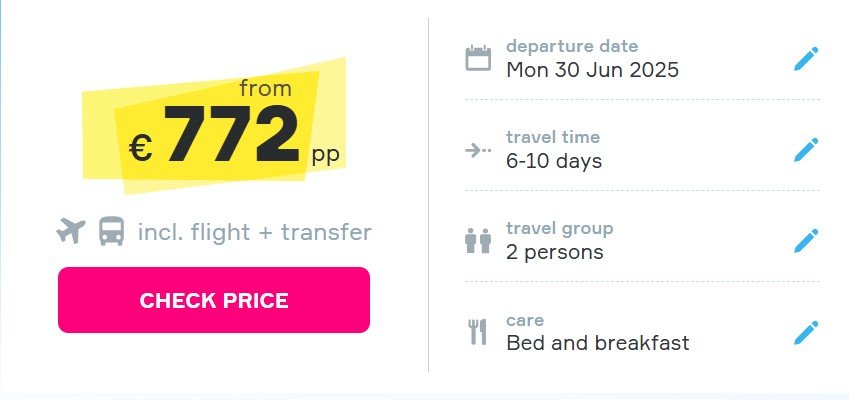Viewport: 849px width, 400px height.
Task: Click the travel group label
Action: click(x=560, y=228)
